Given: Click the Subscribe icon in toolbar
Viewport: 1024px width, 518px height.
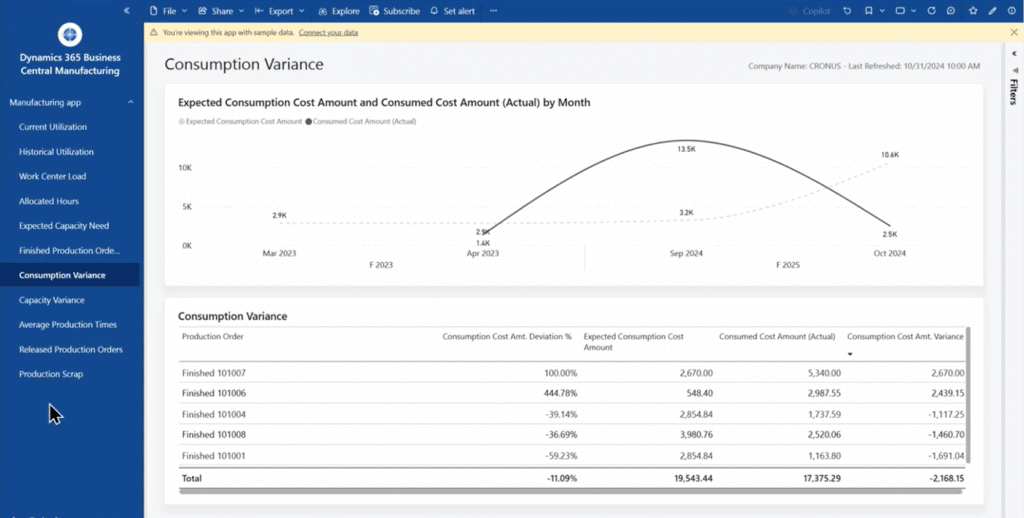Looking at the screenshot, I should [394, 11].
